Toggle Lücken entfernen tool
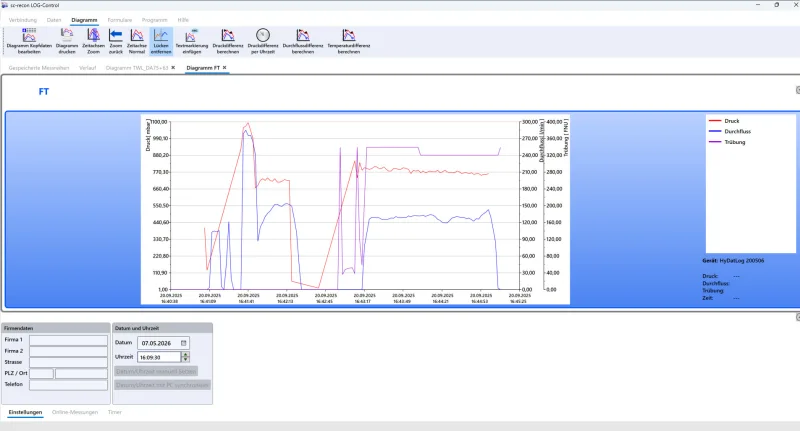Screen dimensions: 800x431 tap(161, 41)
